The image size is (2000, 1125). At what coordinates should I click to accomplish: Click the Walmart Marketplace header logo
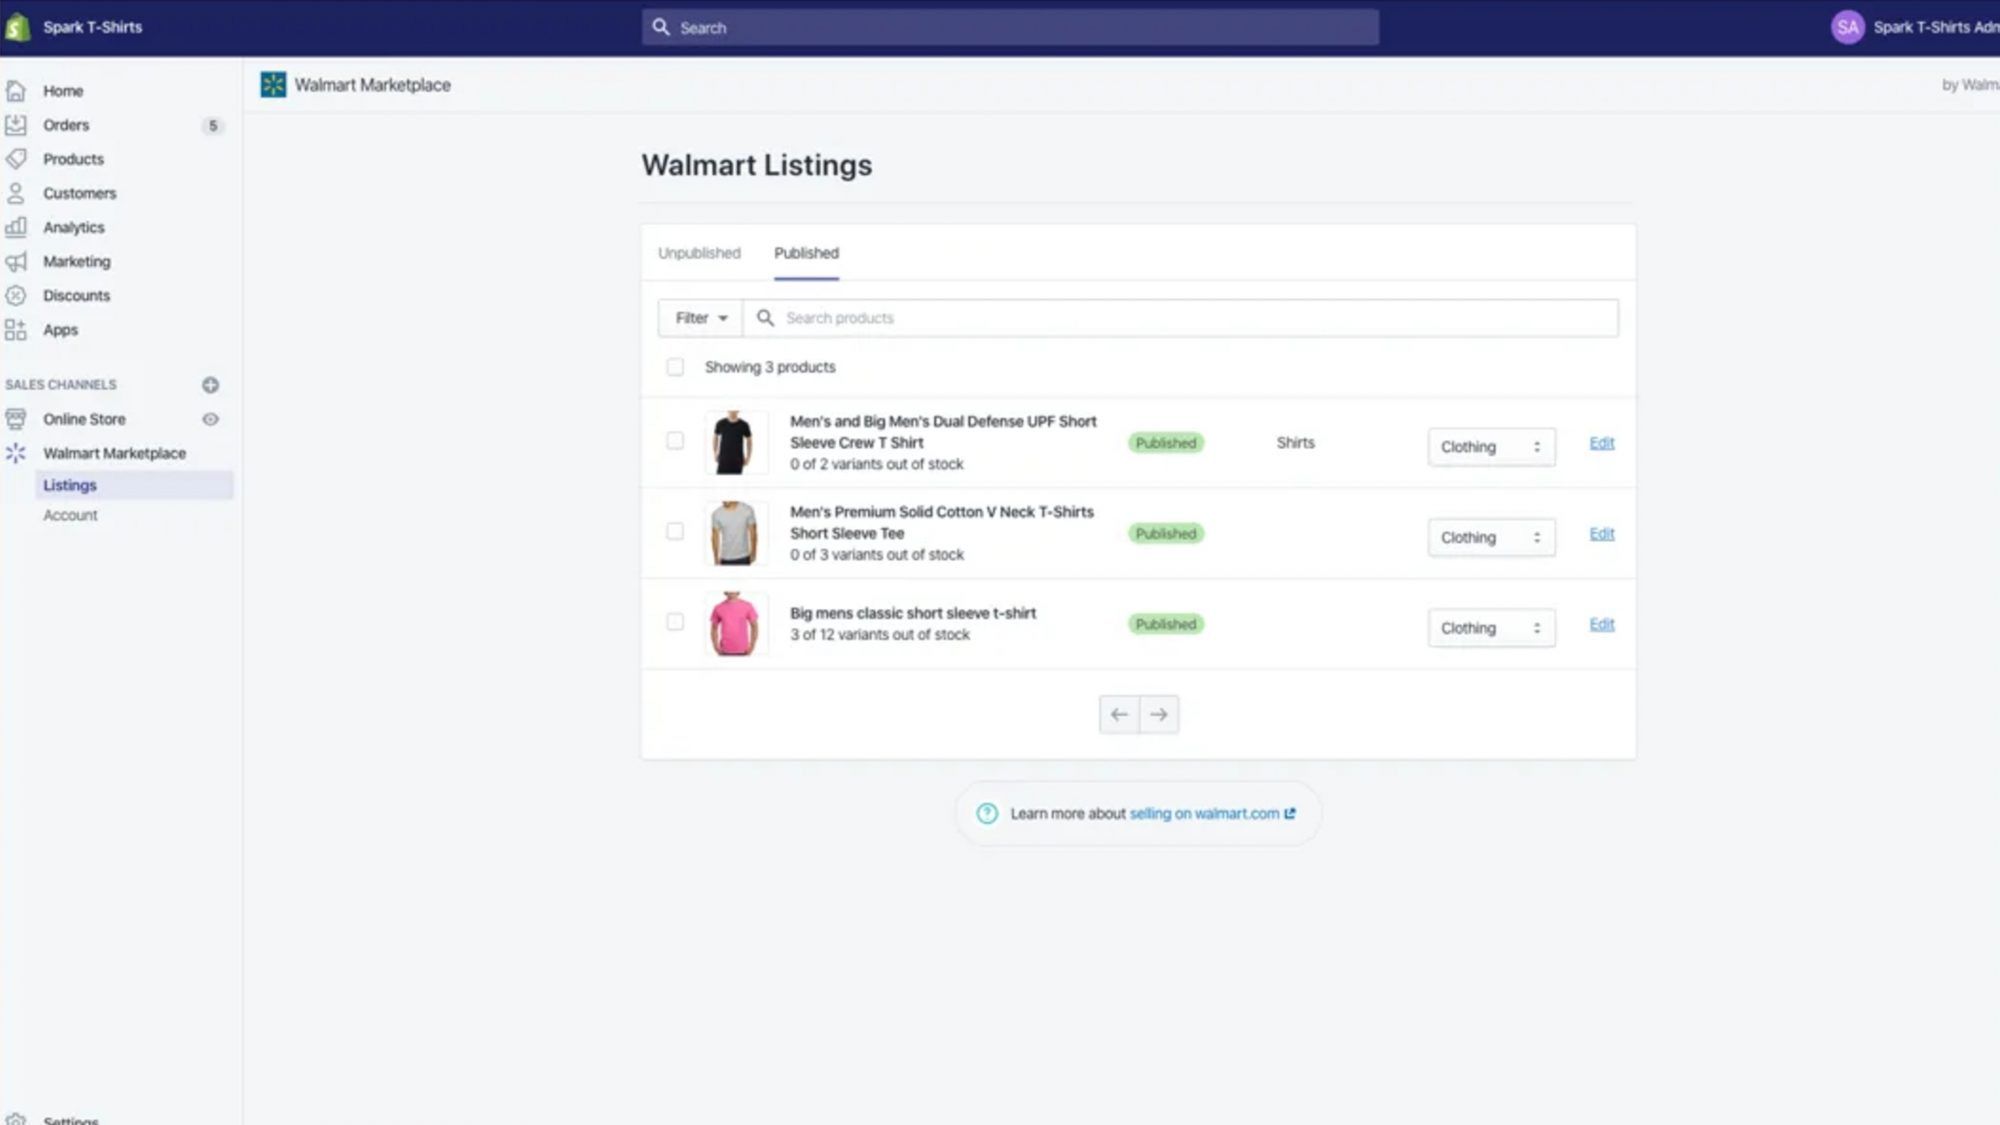pyautogui.click(x=273, y=85)
